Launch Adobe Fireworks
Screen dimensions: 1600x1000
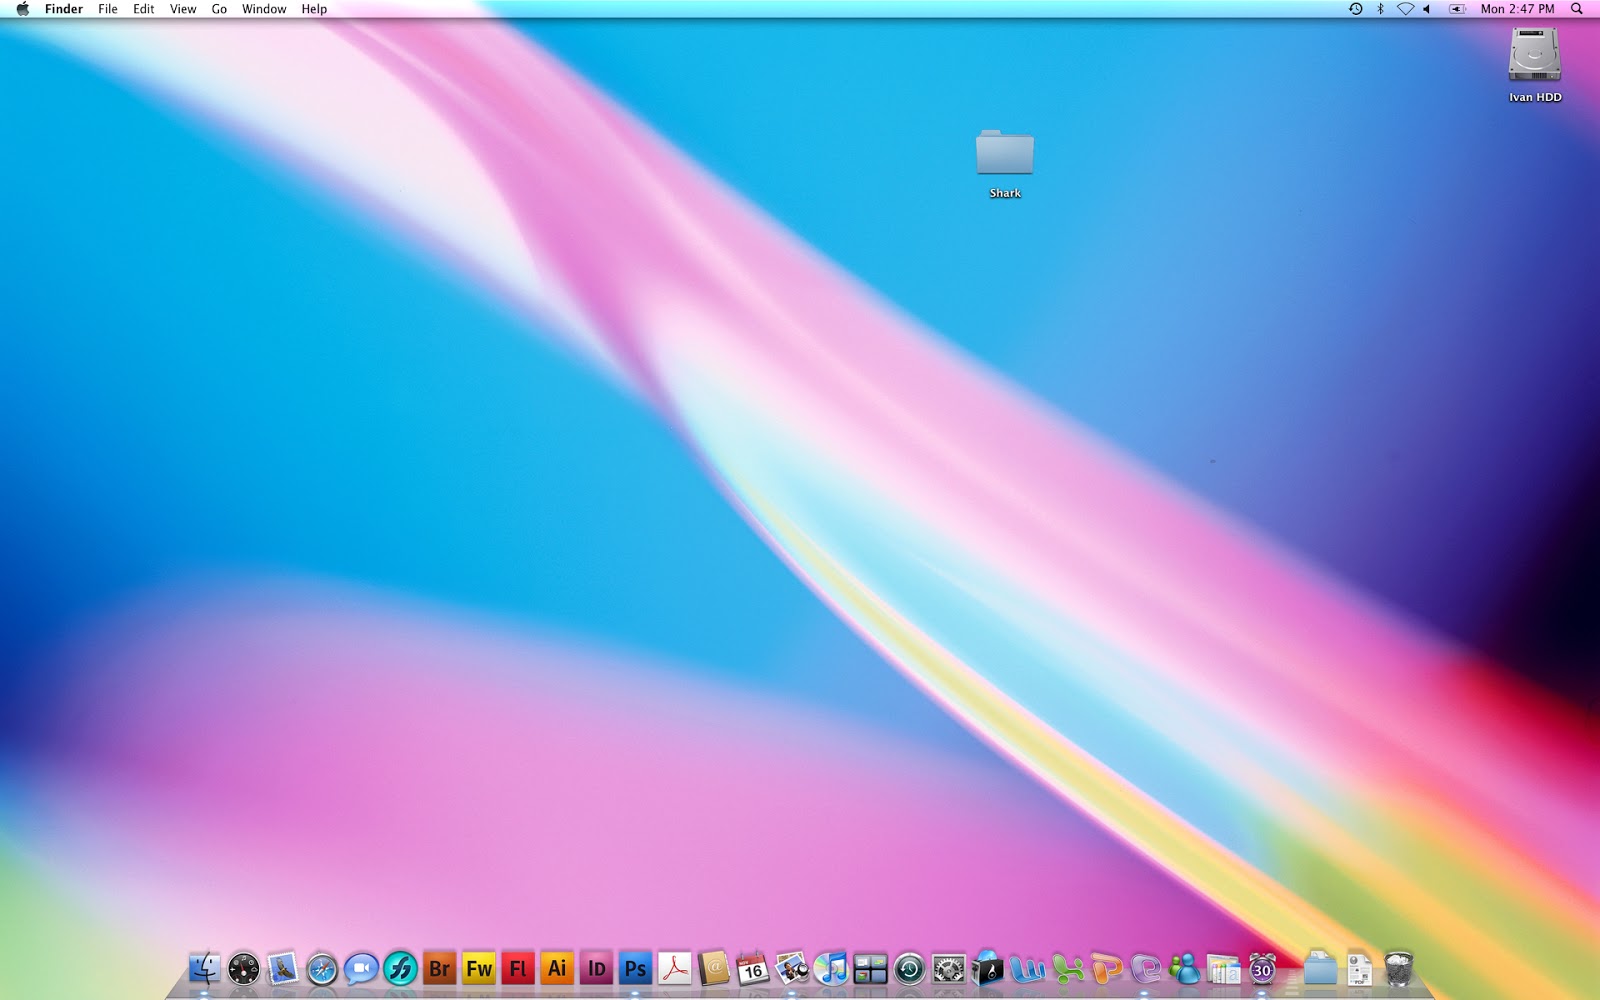[x=477, y=968]
